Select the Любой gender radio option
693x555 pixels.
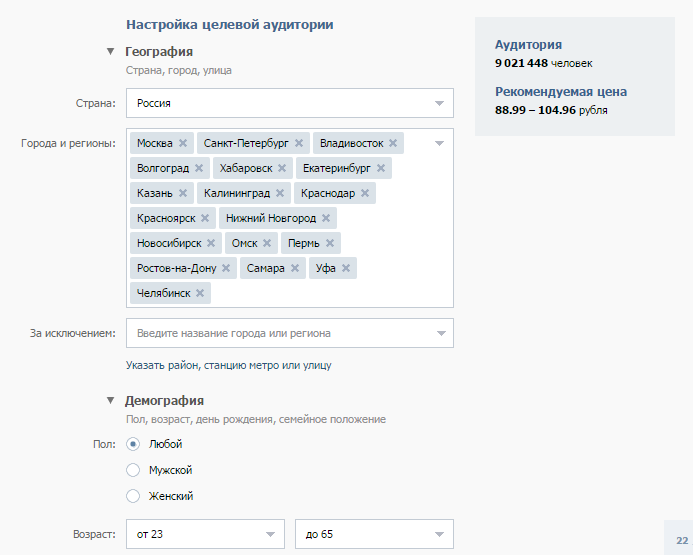click(133, 444)
